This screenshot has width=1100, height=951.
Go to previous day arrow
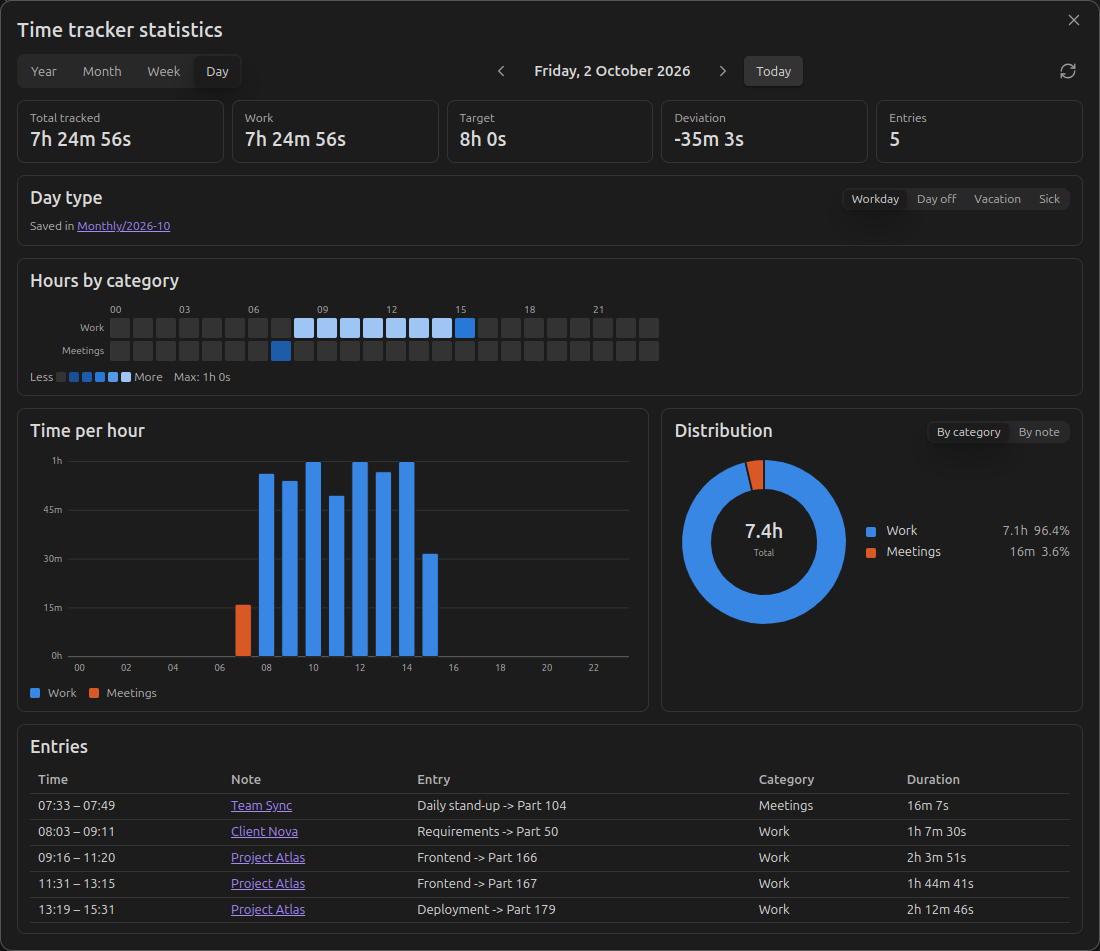point(501,72)
